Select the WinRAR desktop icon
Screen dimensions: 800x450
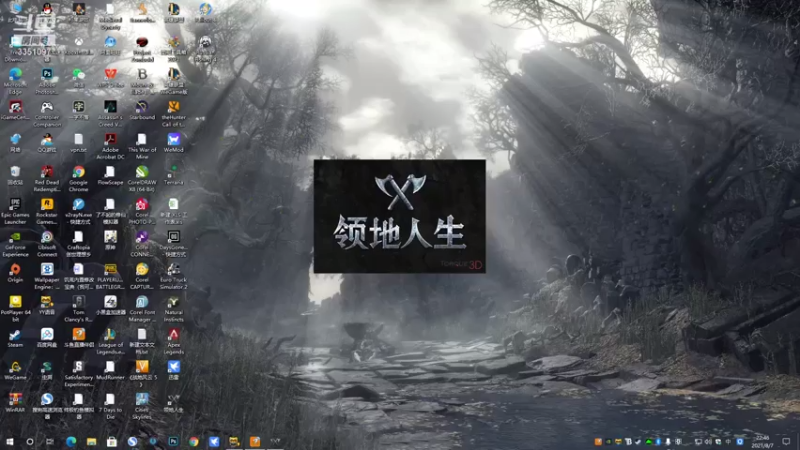click(15, 402)
